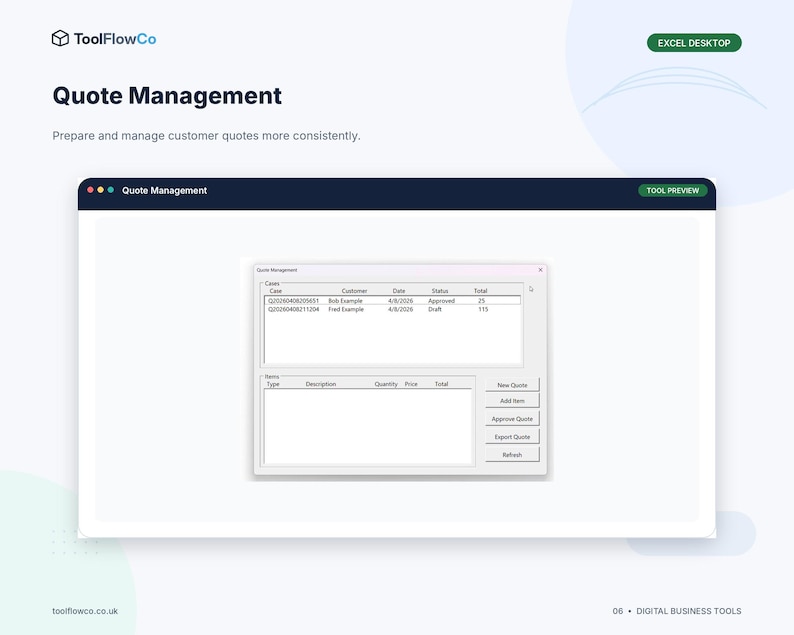The width and height of the screenshot is (794, 635).
Task: Open the toolflowco.co.uk footer link
Action: [85, 611]
